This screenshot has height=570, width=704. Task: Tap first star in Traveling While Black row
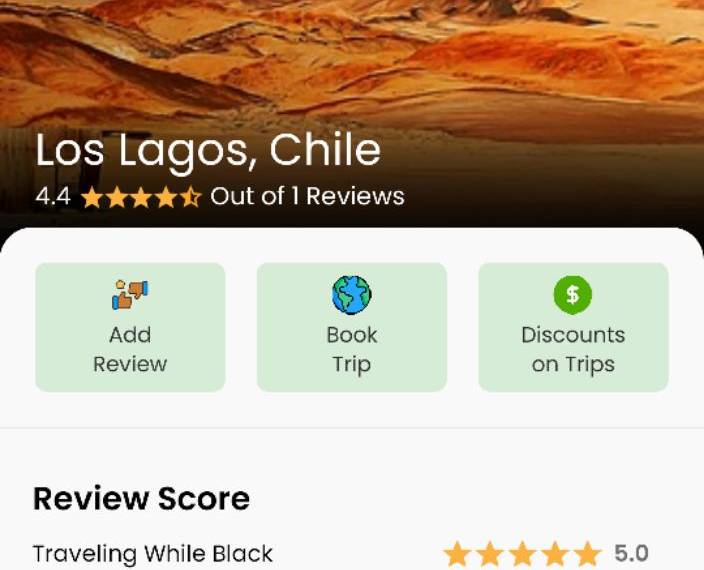click(x=457, y=554)
